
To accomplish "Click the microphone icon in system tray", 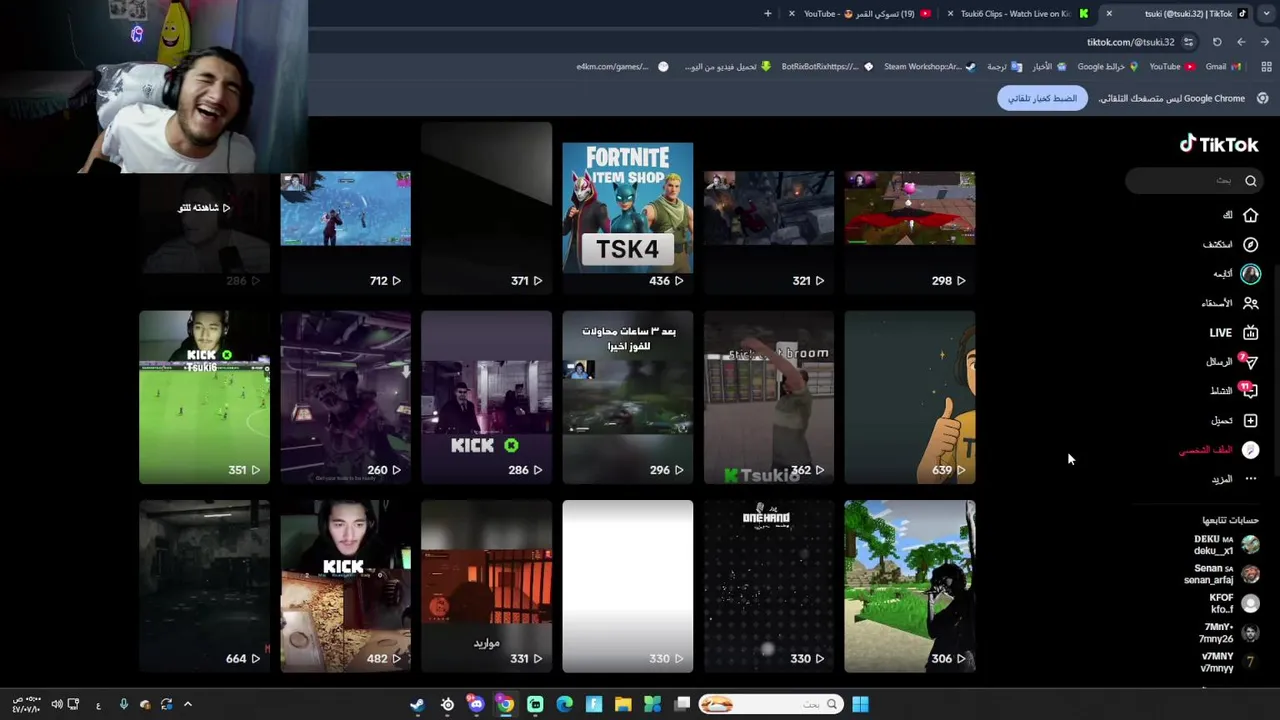I will (123, 705).
